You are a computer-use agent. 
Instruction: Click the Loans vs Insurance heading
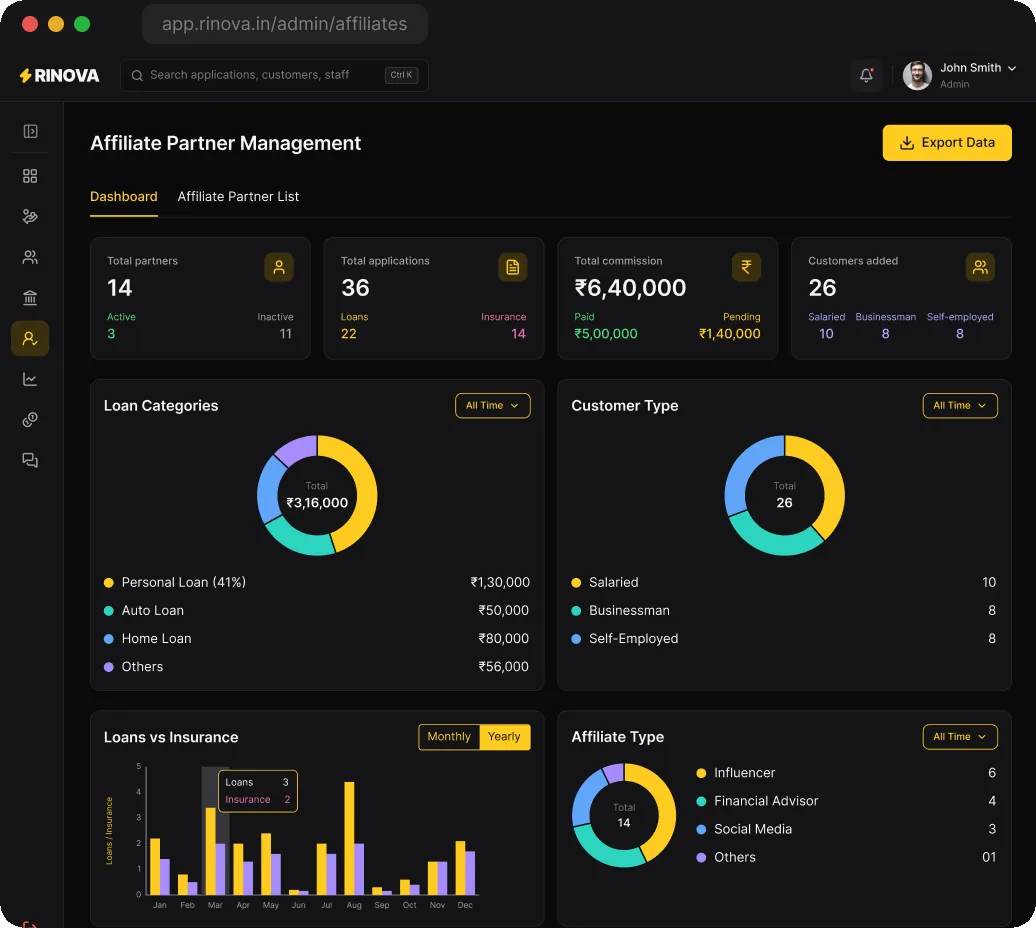[171, 737]
